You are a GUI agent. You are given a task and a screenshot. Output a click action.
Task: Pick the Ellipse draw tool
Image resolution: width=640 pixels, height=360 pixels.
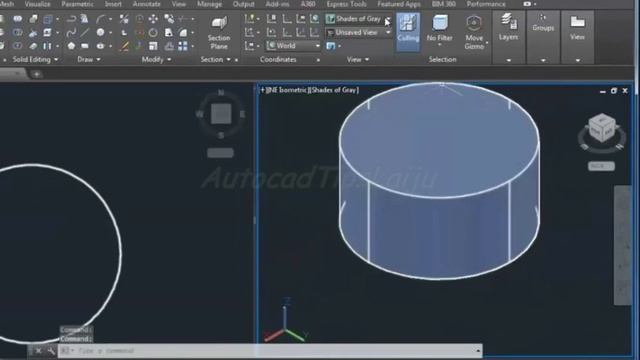coord(100,46)
